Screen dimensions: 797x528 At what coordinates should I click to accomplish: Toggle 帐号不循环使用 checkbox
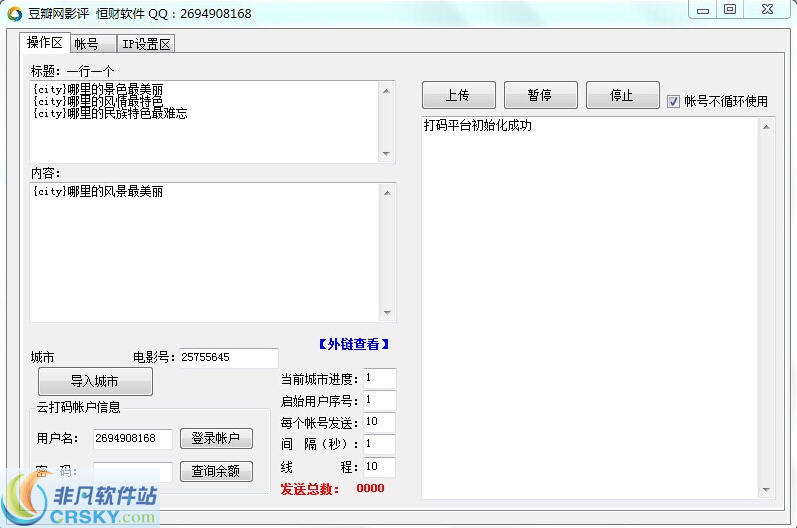point(673,102)
